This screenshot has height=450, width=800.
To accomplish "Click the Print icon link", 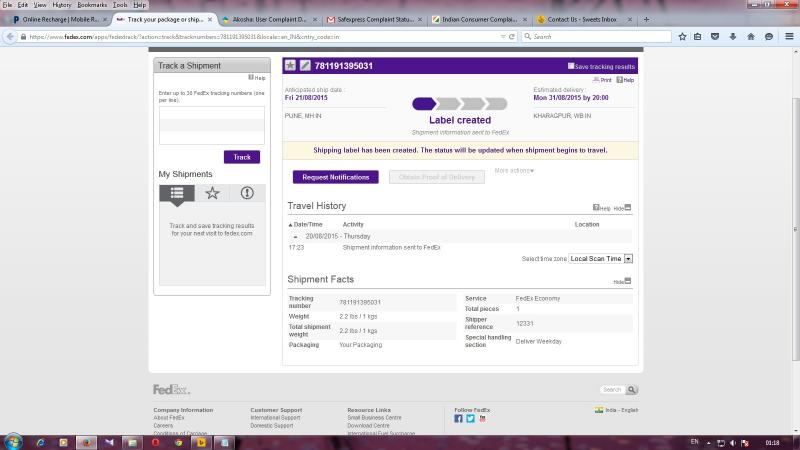I will [x=602, y=80].
